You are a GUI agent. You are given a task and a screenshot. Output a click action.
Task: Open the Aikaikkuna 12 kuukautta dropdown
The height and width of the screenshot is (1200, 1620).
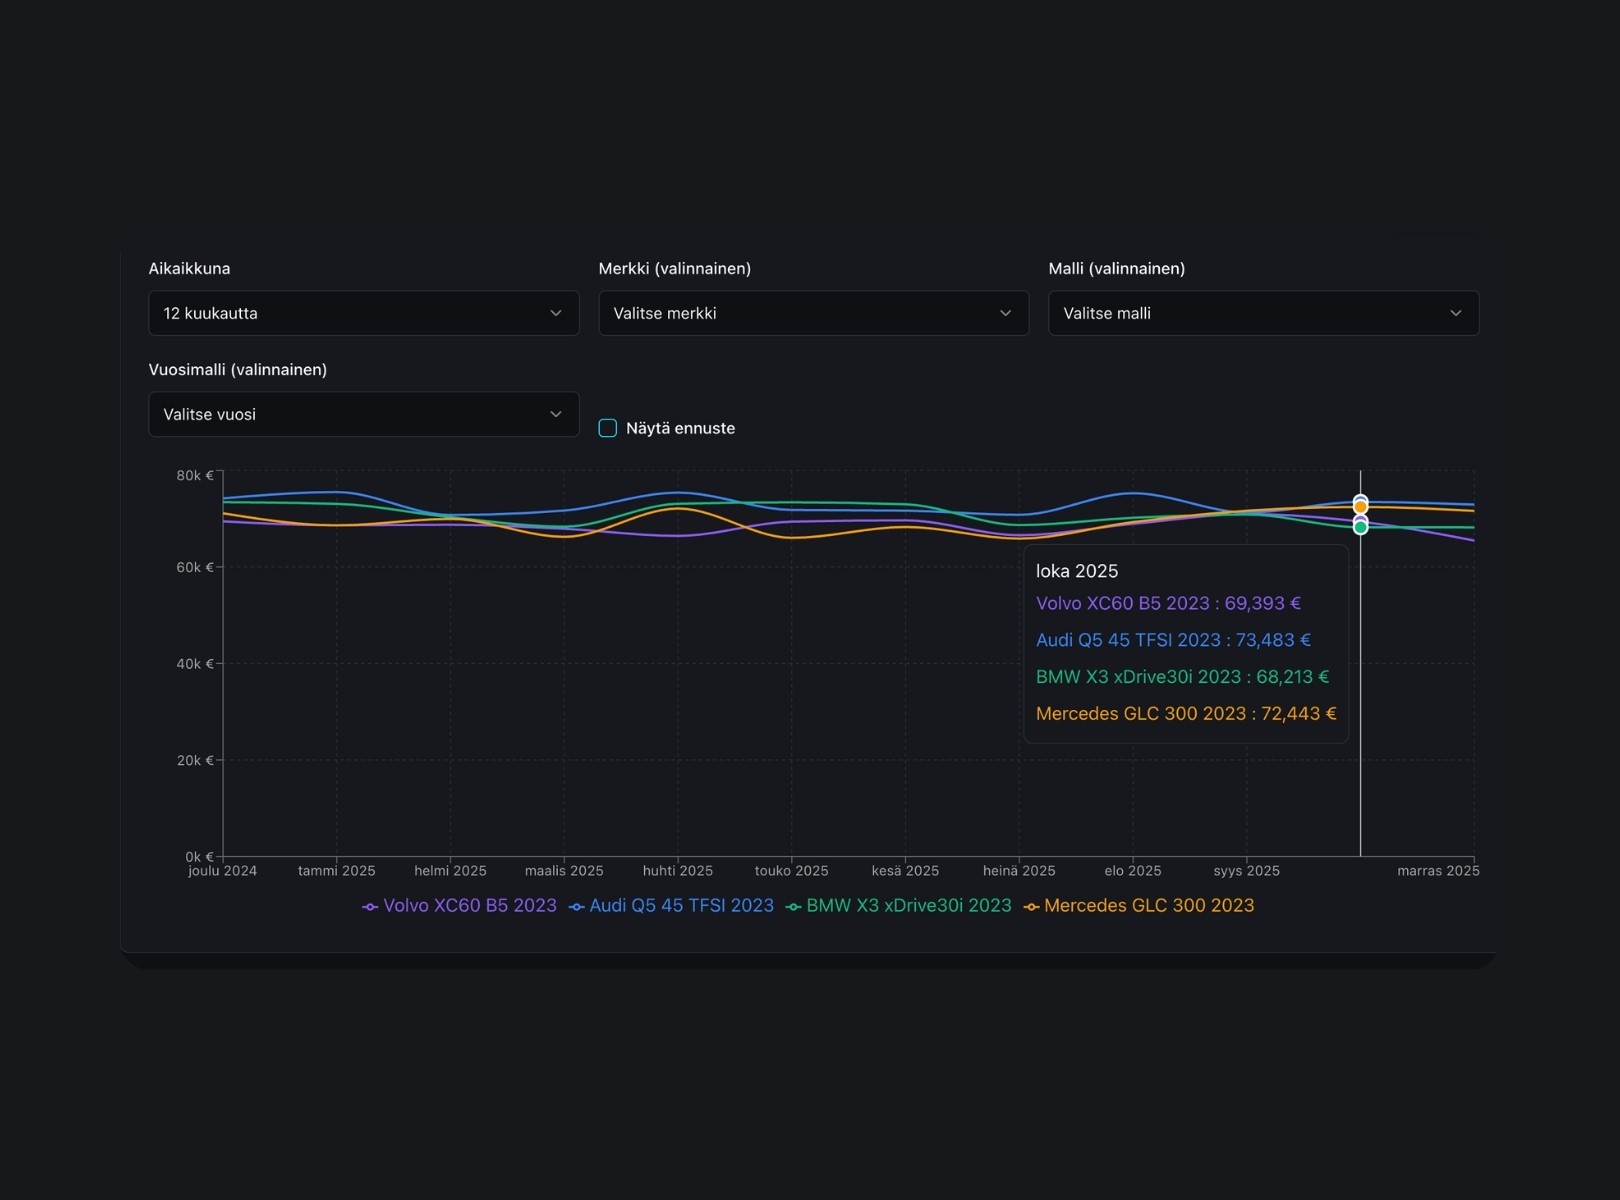(363, 313)
